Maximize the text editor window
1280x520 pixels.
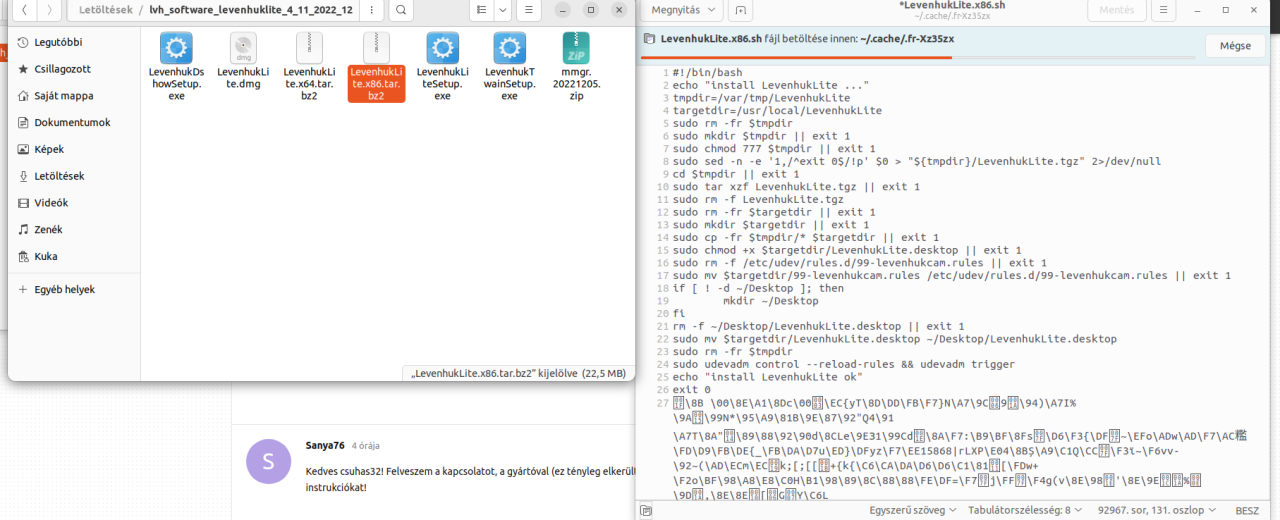(1224, 10)
